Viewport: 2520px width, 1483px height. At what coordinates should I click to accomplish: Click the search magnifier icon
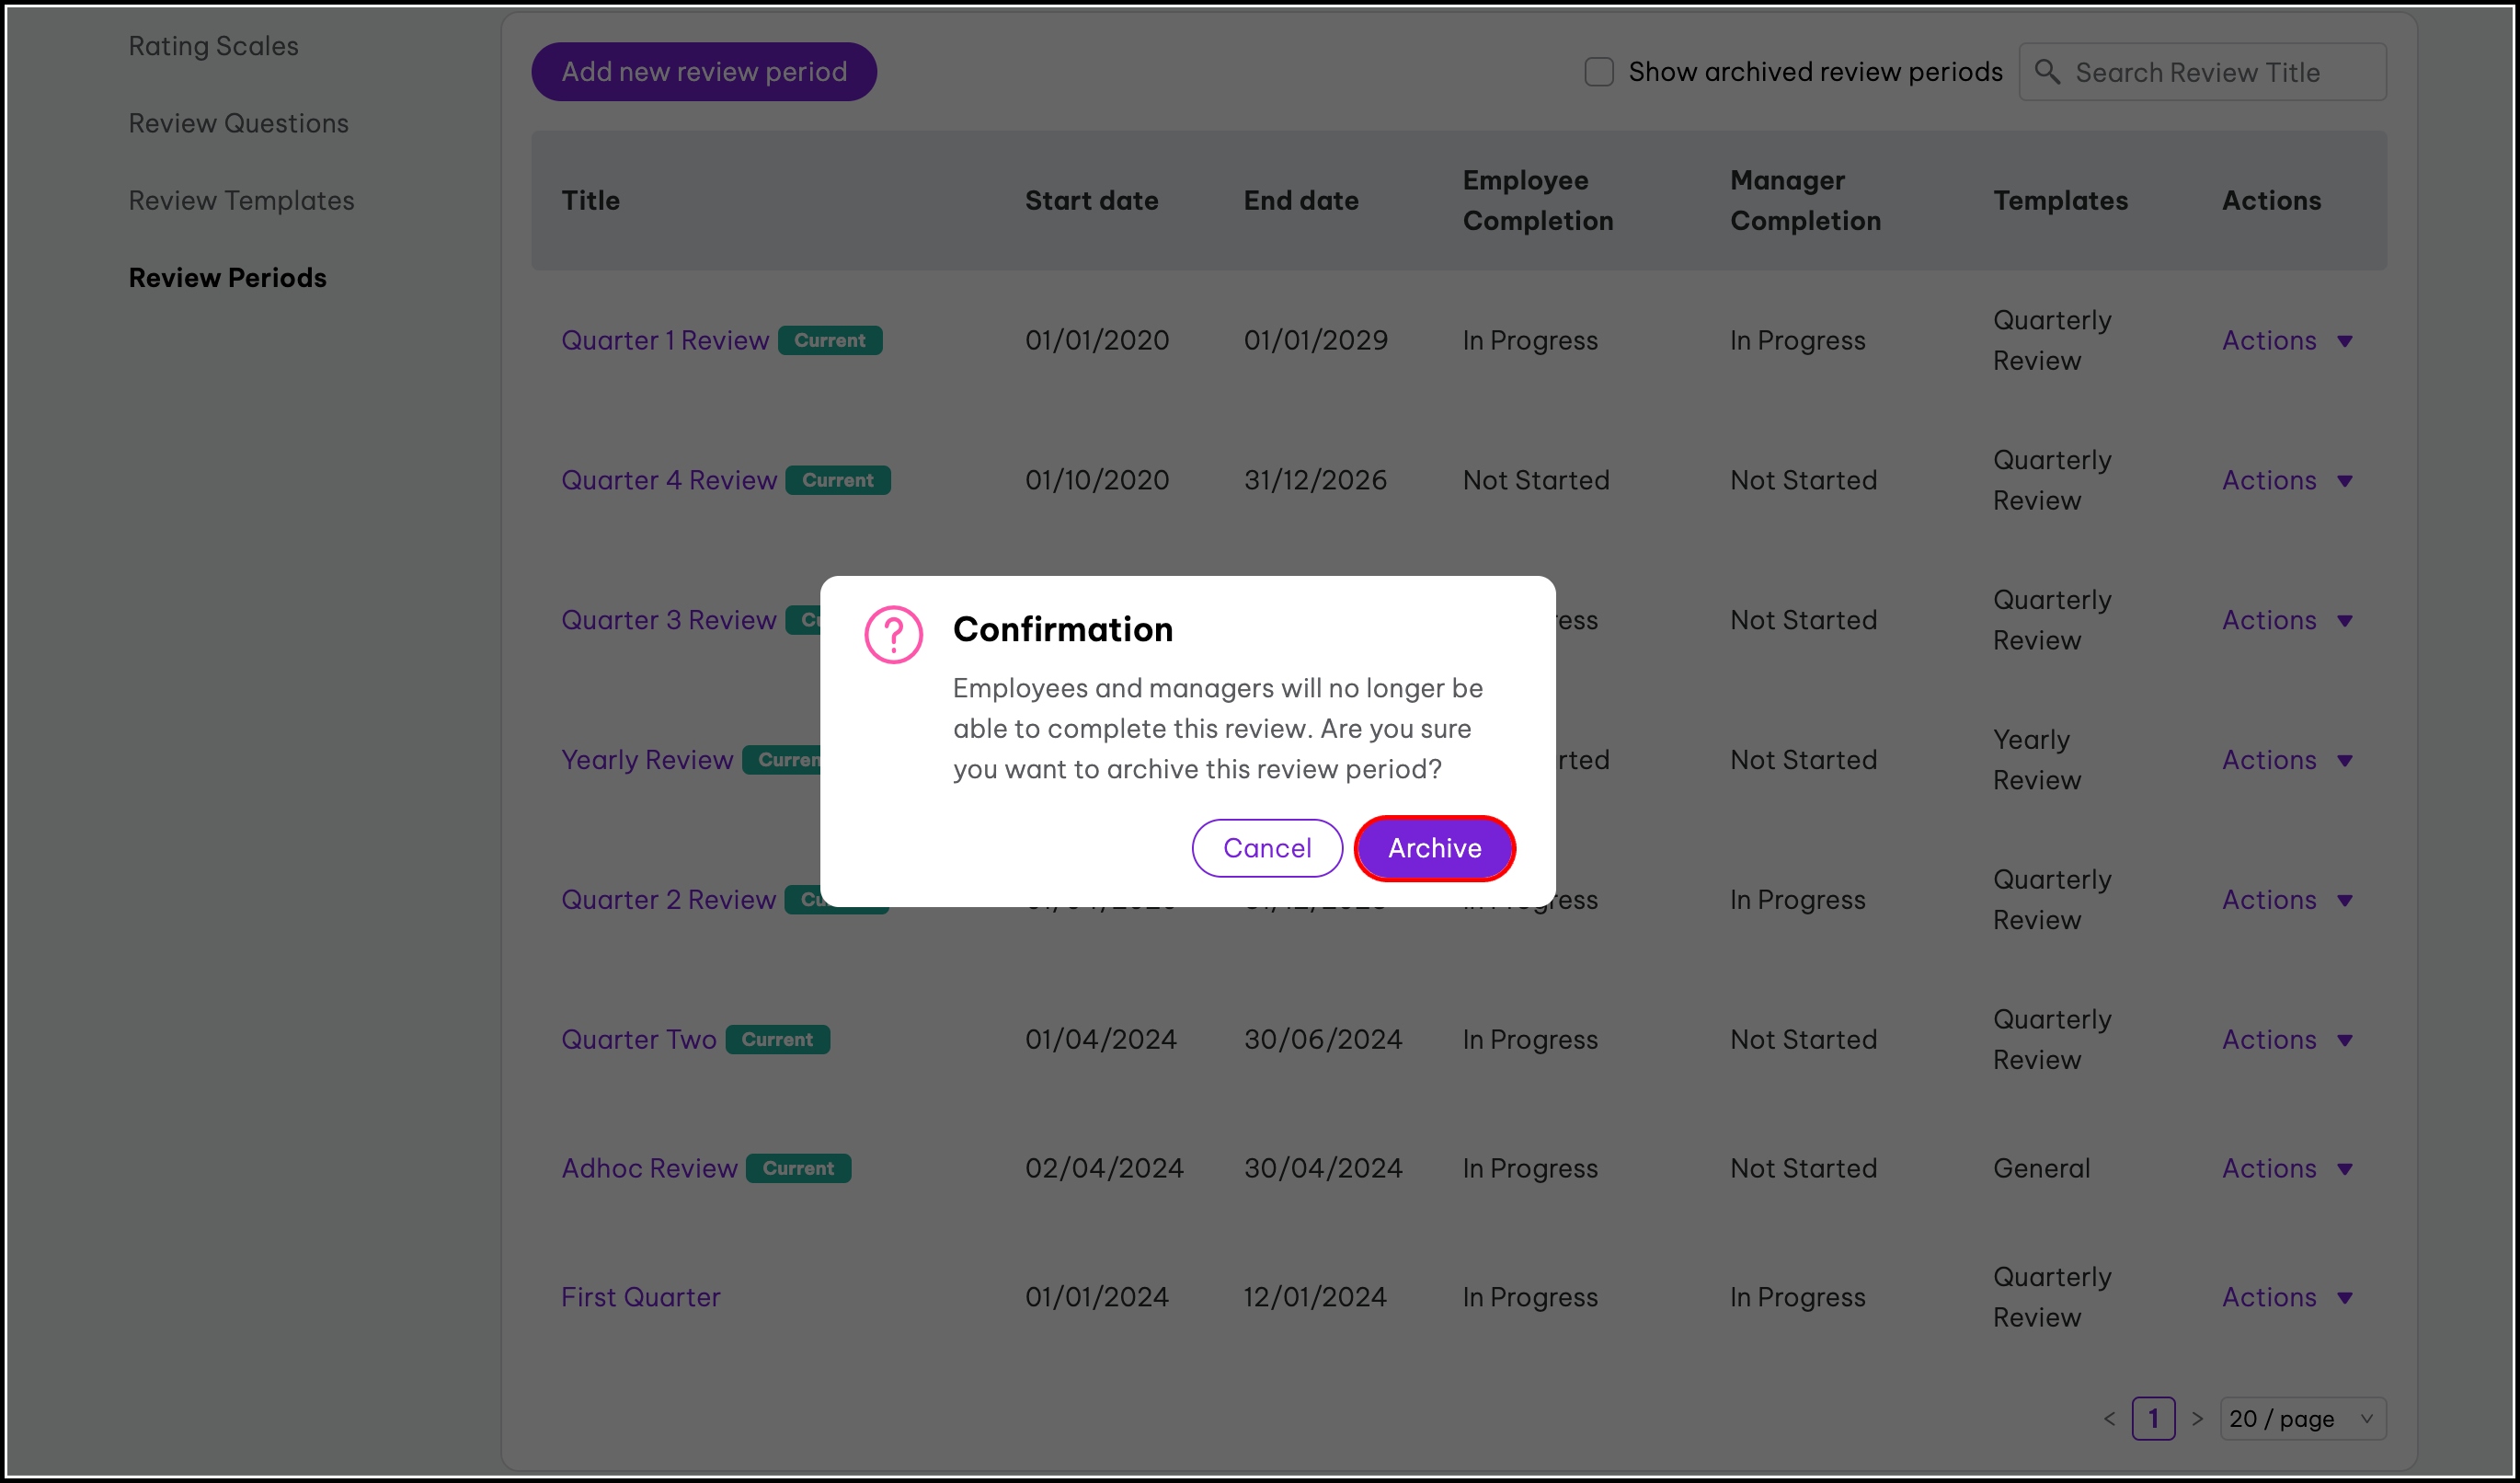pyautogui.click(x=2047, y=72)
